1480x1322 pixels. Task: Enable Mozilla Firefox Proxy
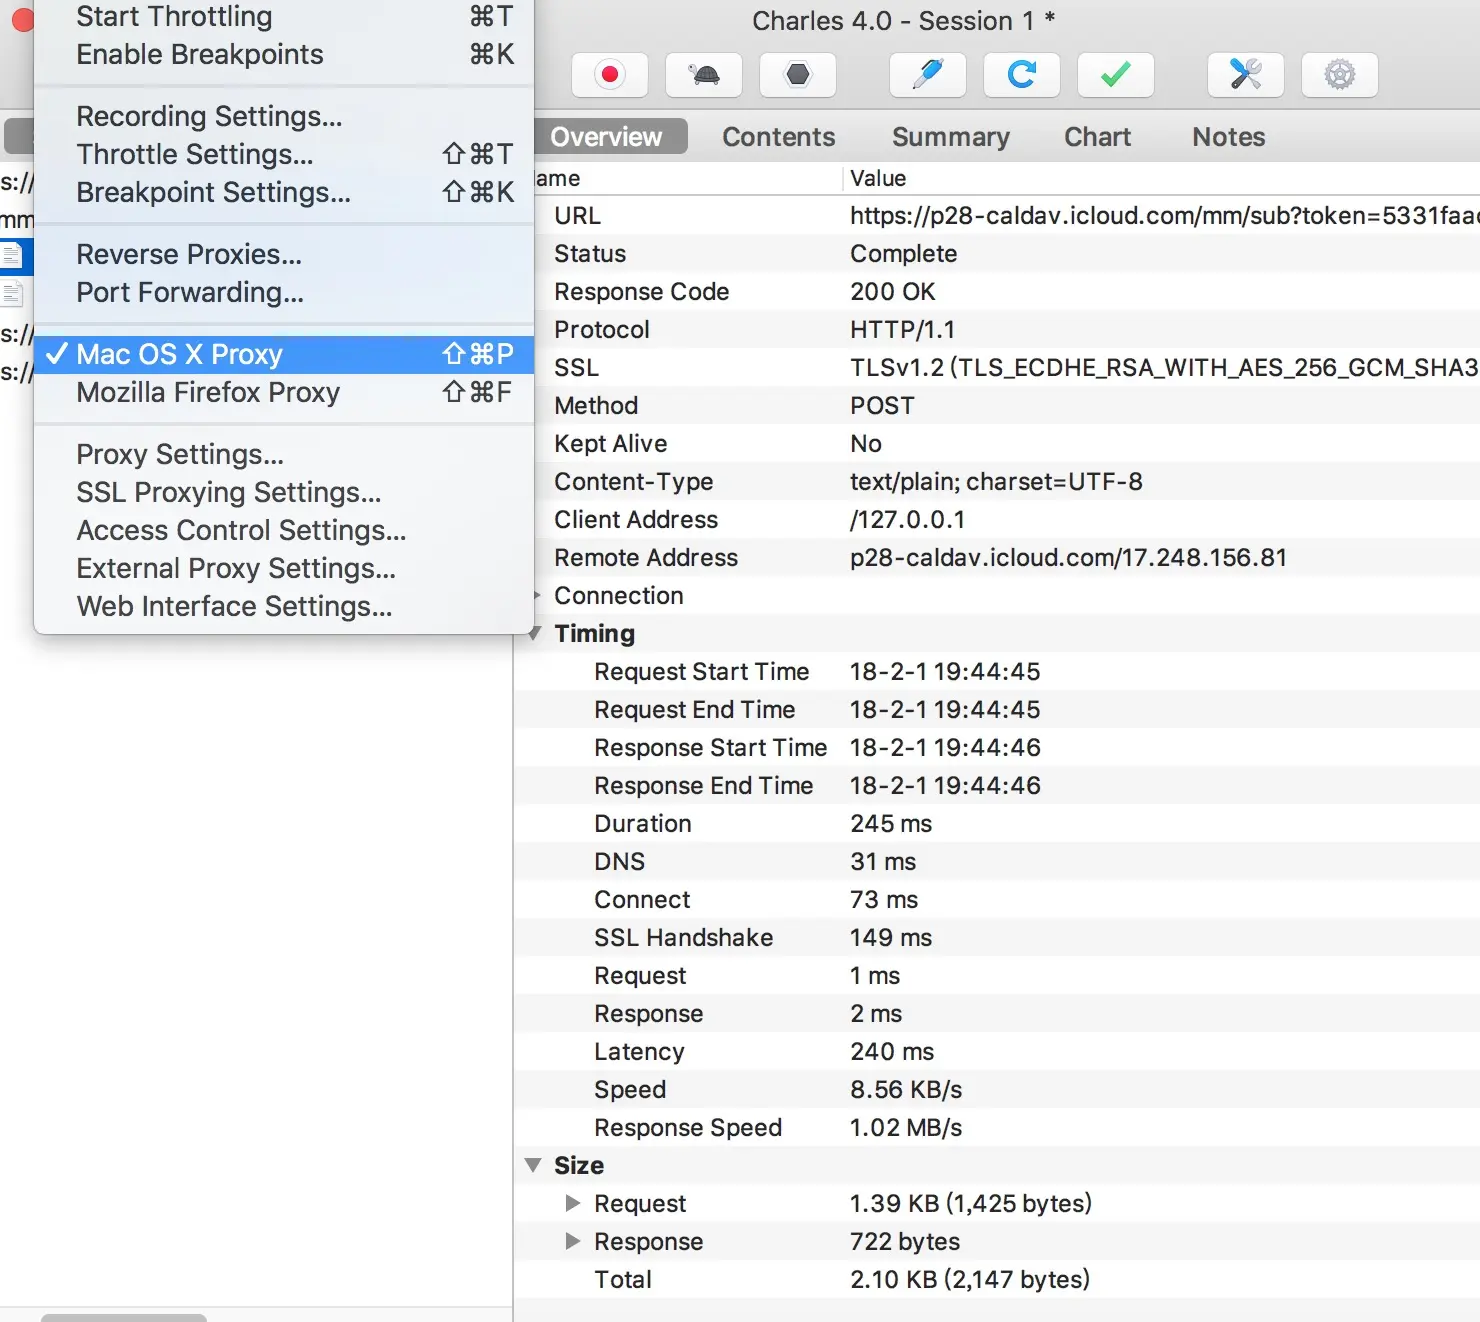pyautogui.click(x=284, y=392)
